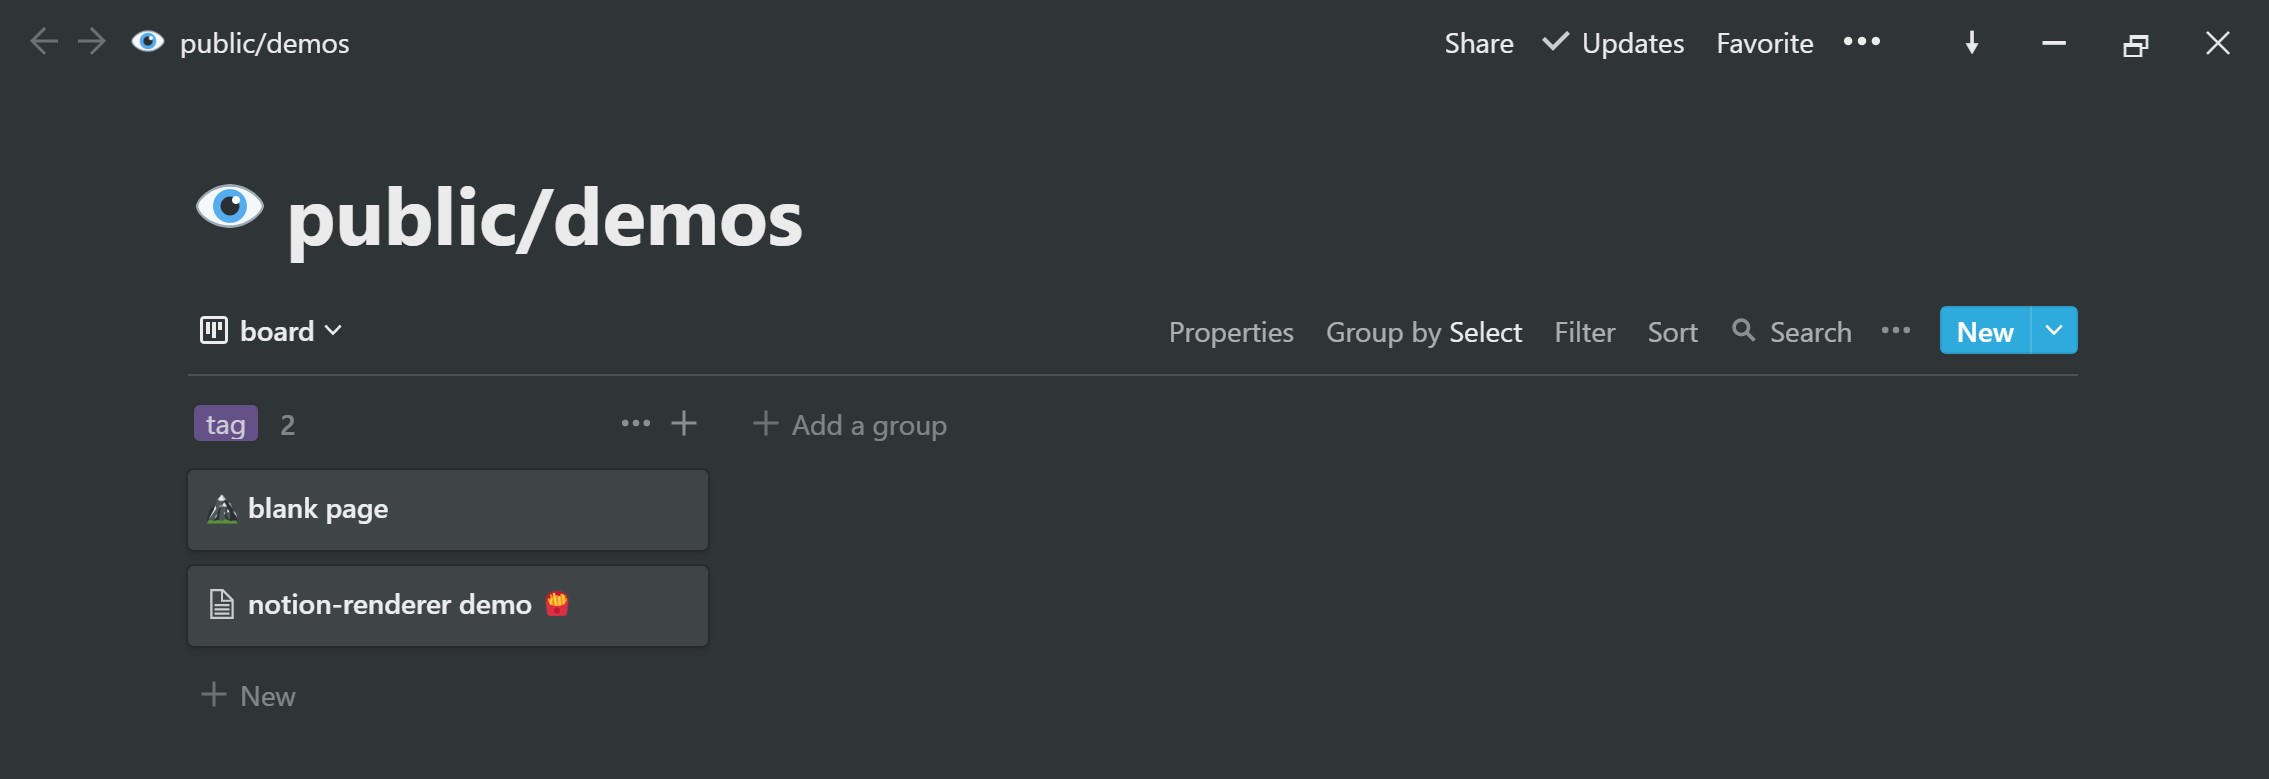Open Group by Select options
The width and height of the screenshot is (2269, 779).
tap(1424, 332)
